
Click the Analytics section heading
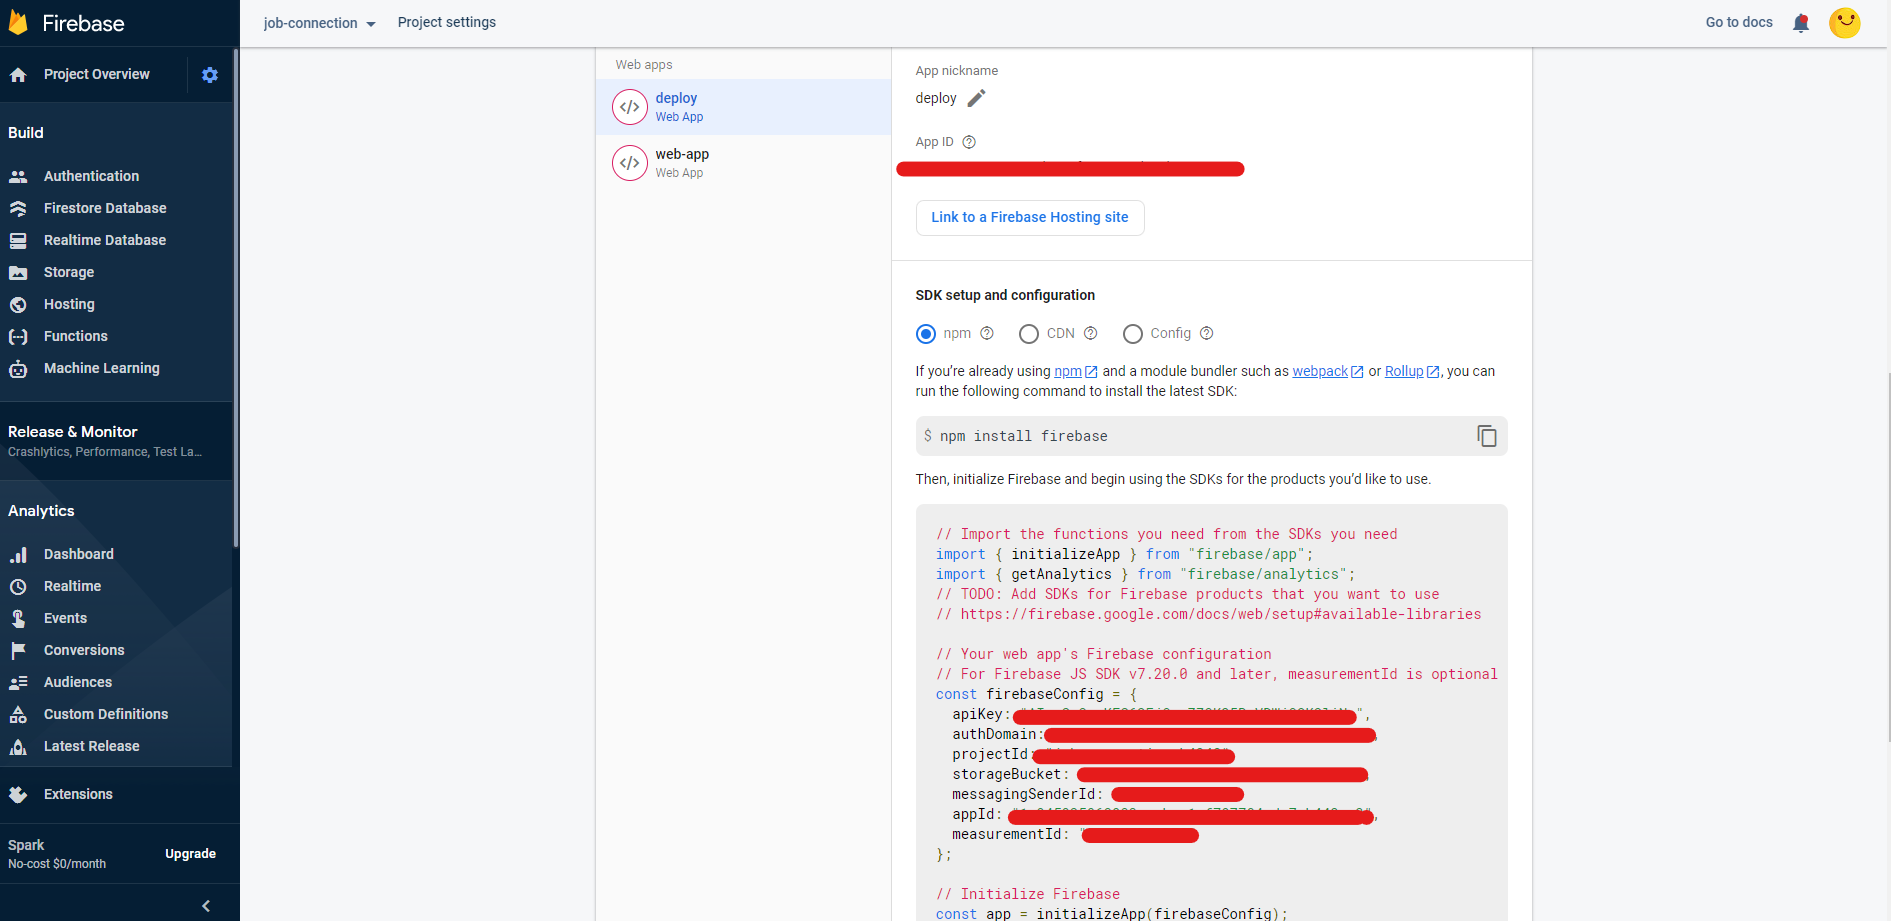41,511
